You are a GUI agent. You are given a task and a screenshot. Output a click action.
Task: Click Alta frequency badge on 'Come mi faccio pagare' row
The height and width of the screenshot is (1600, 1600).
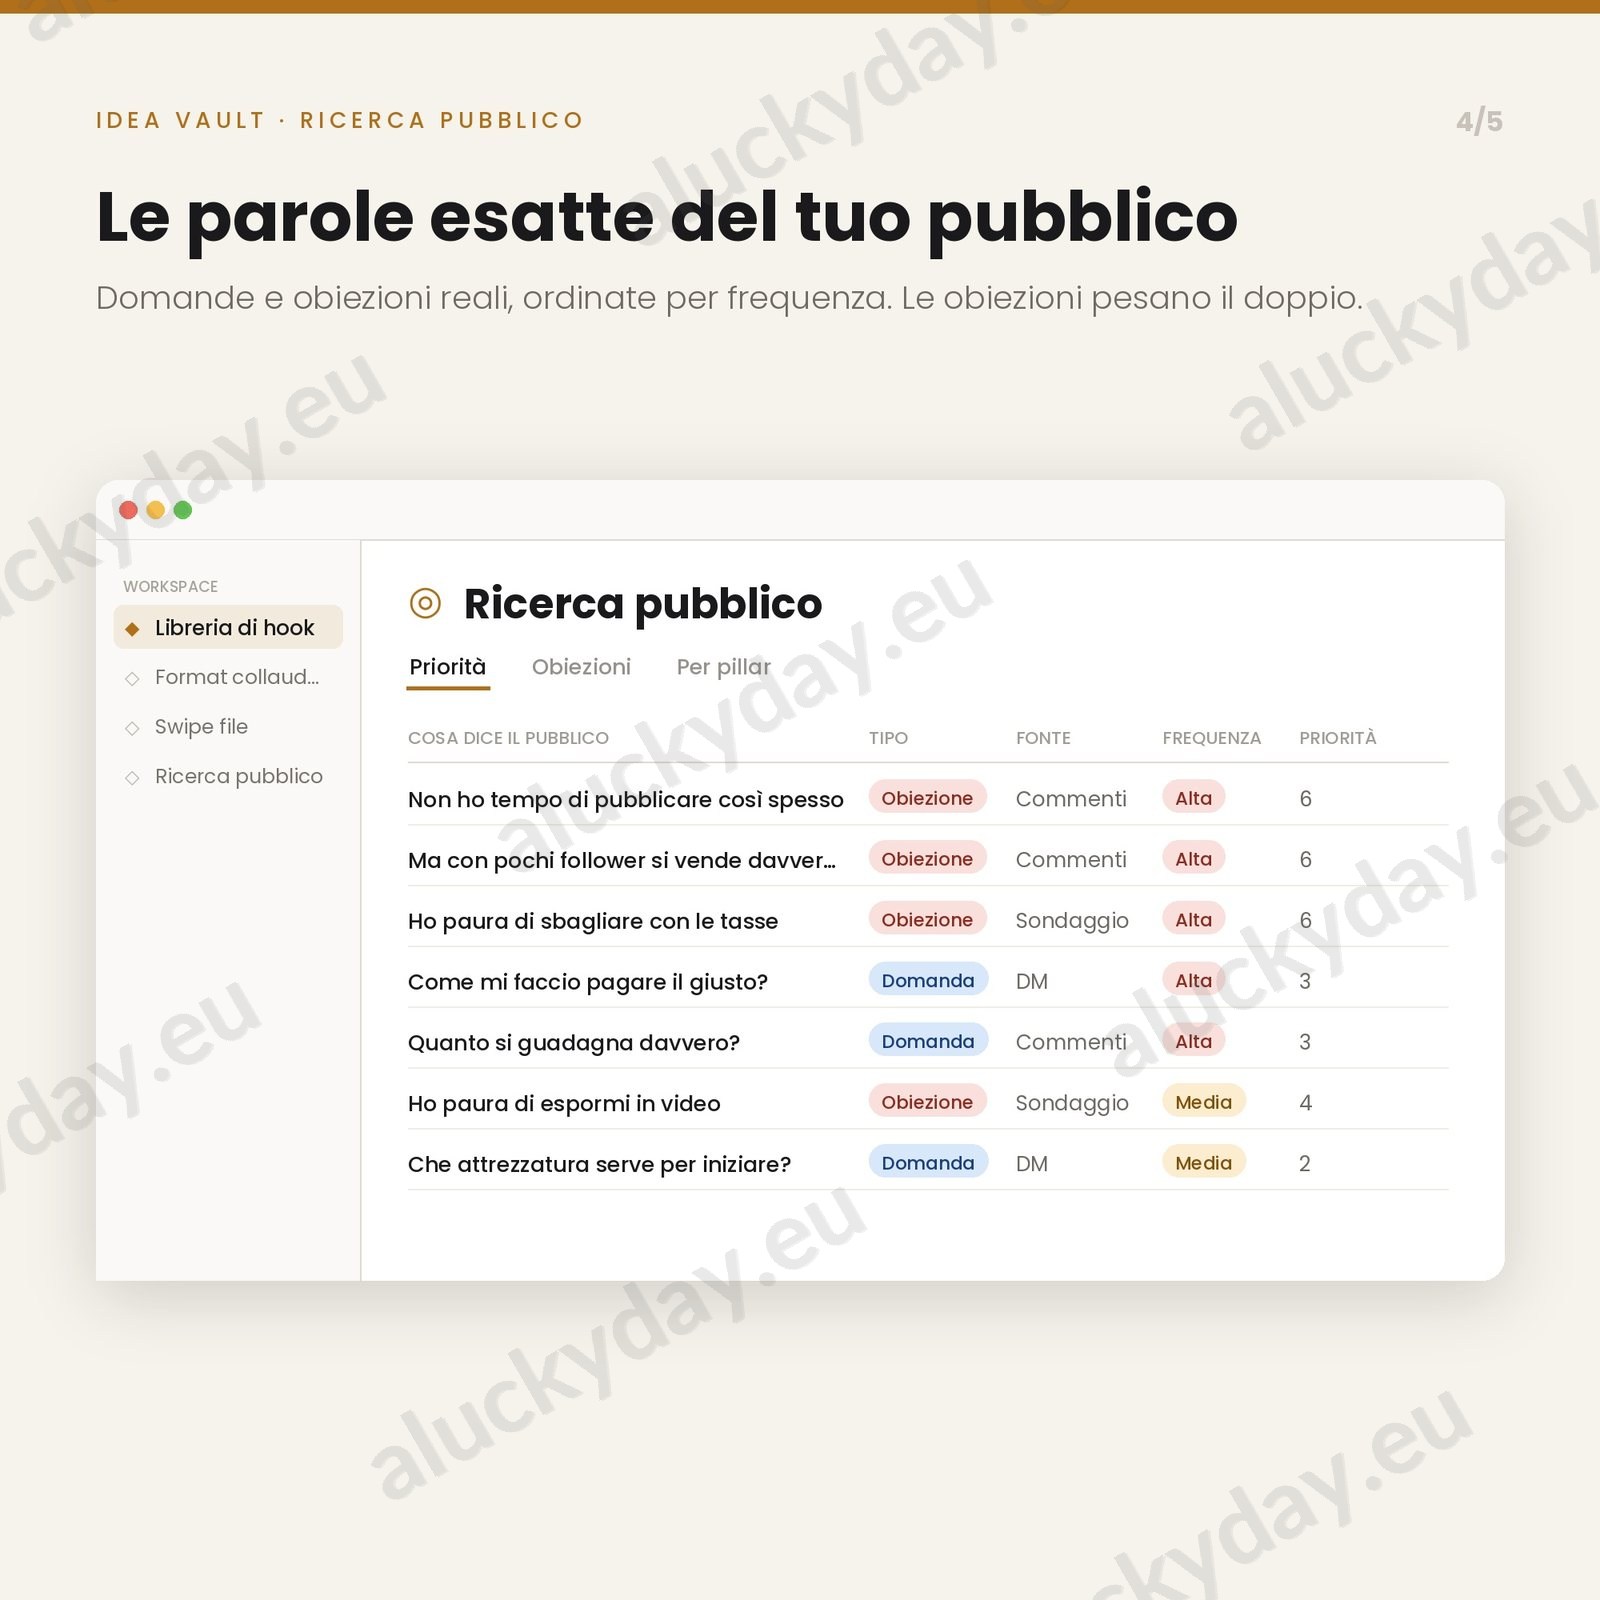(x=1194, y=980)
